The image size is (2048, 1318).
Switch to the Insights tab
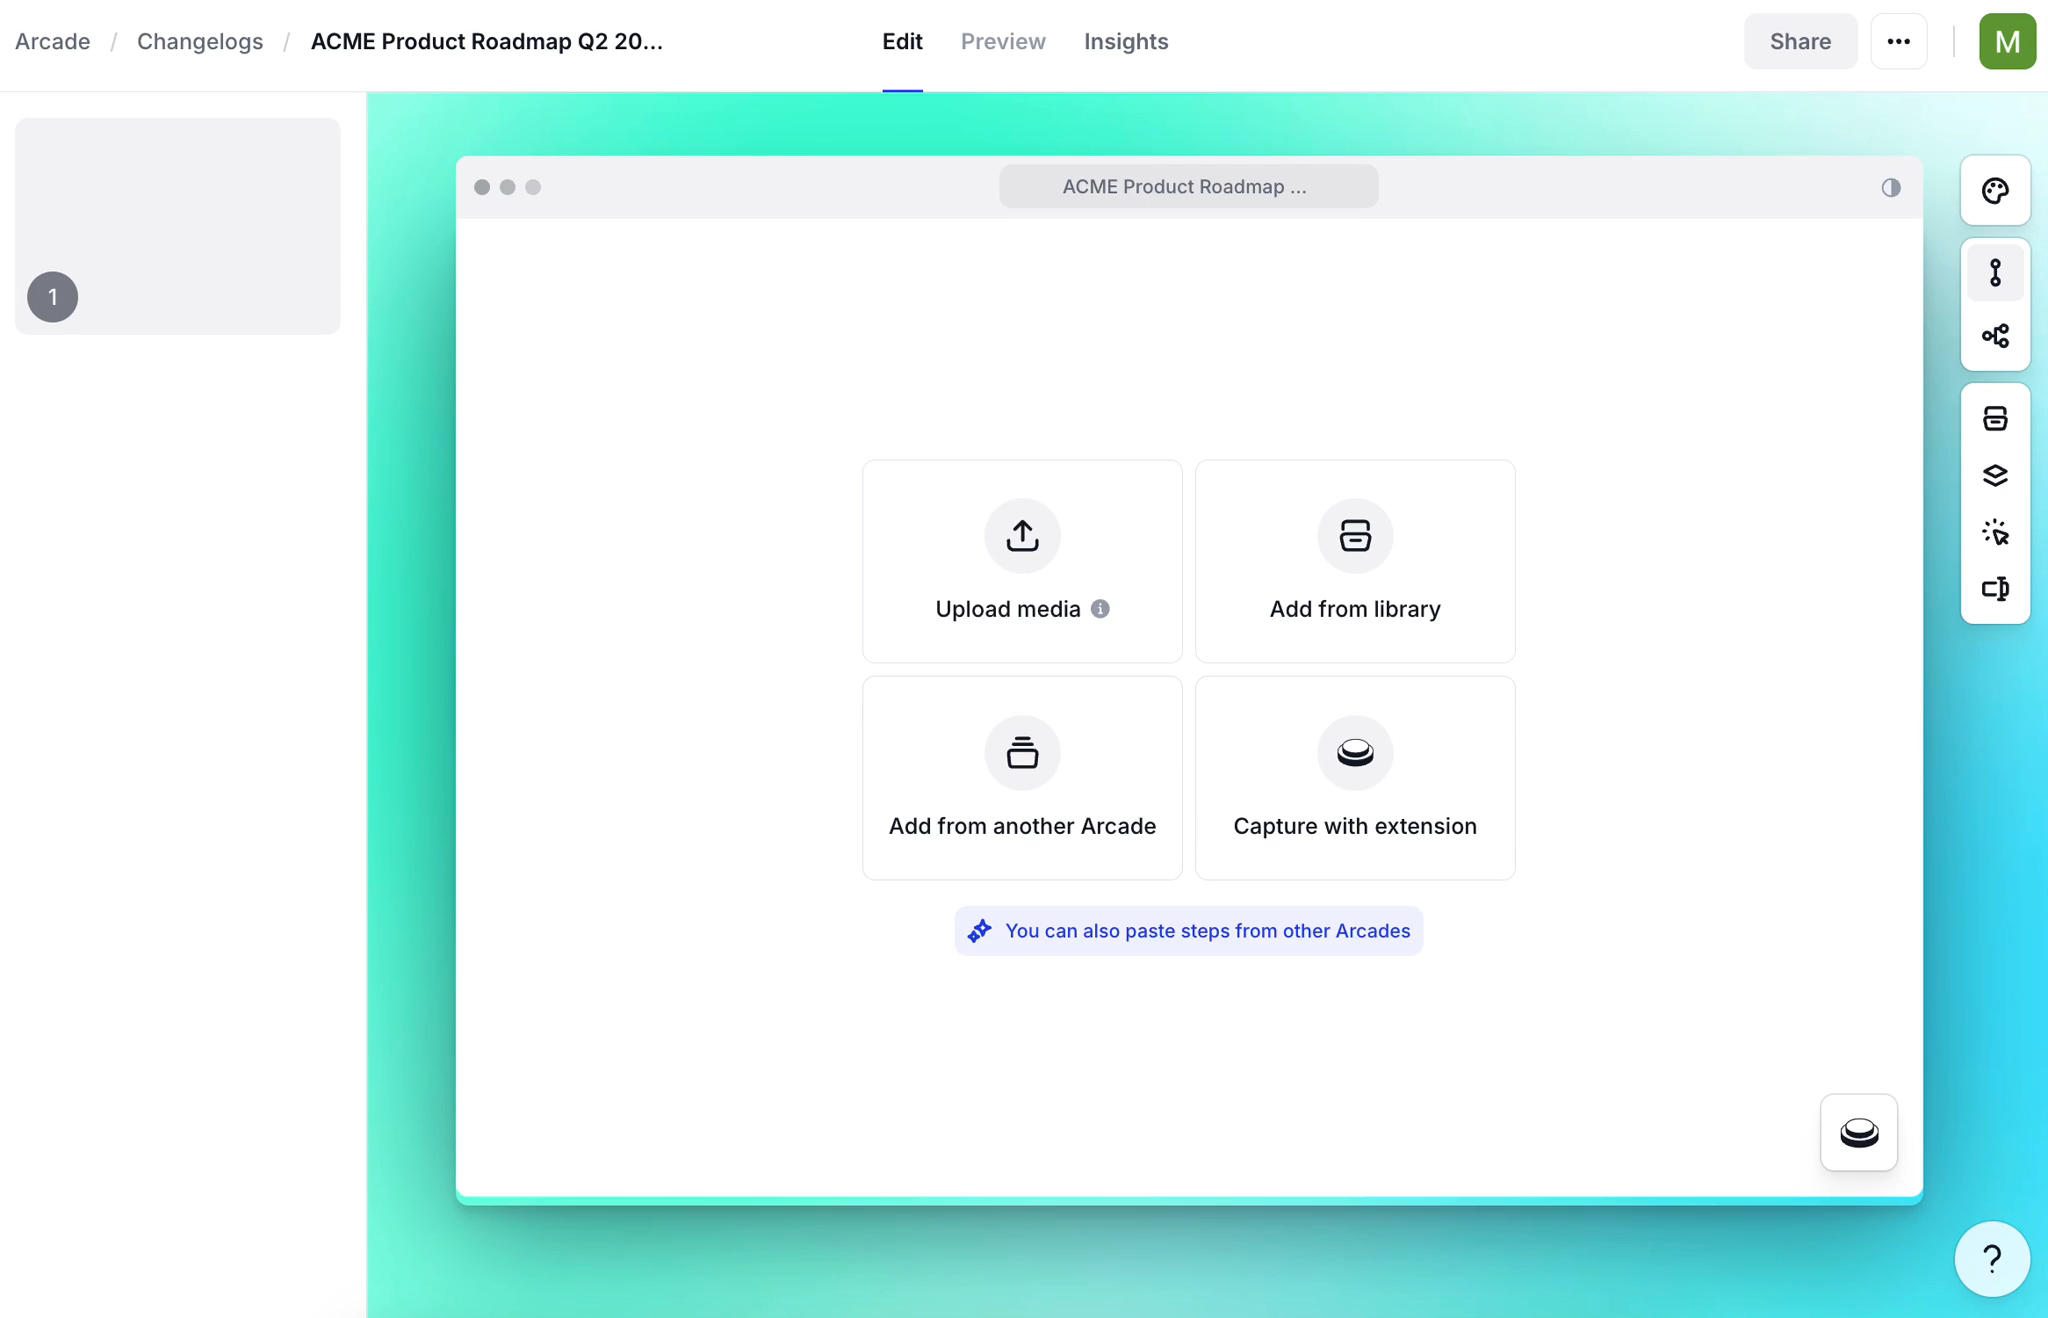(x=1126, y=41)
